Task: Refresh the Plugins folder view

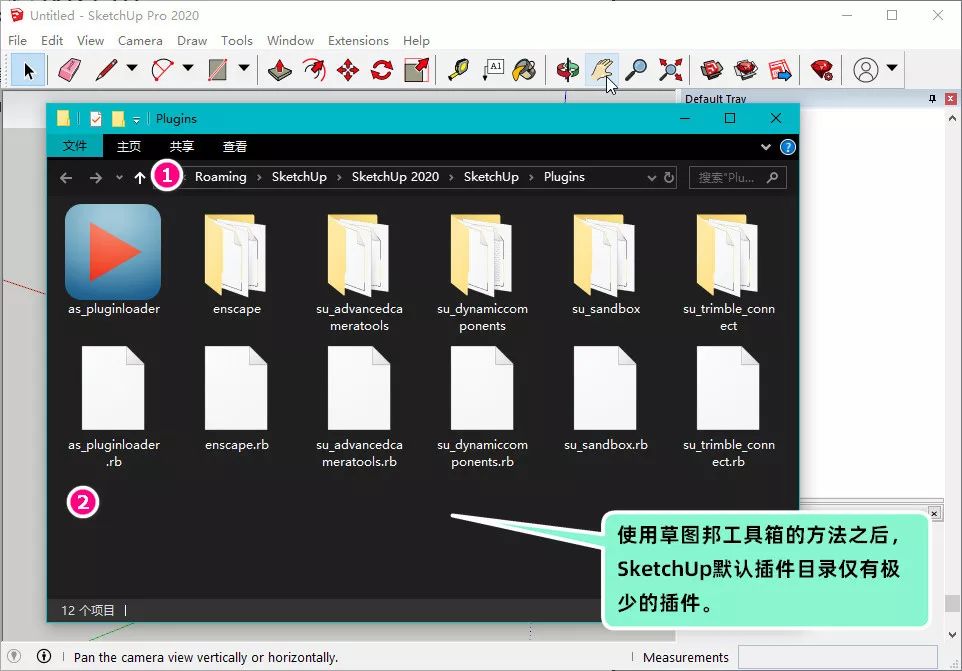Action: 669,178
